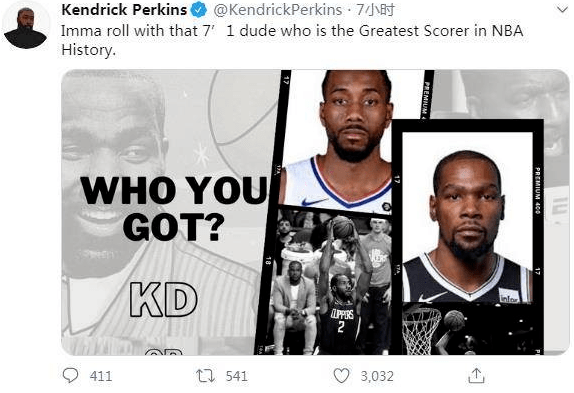Expand the tweet options chevron

[x=562, y=10]
